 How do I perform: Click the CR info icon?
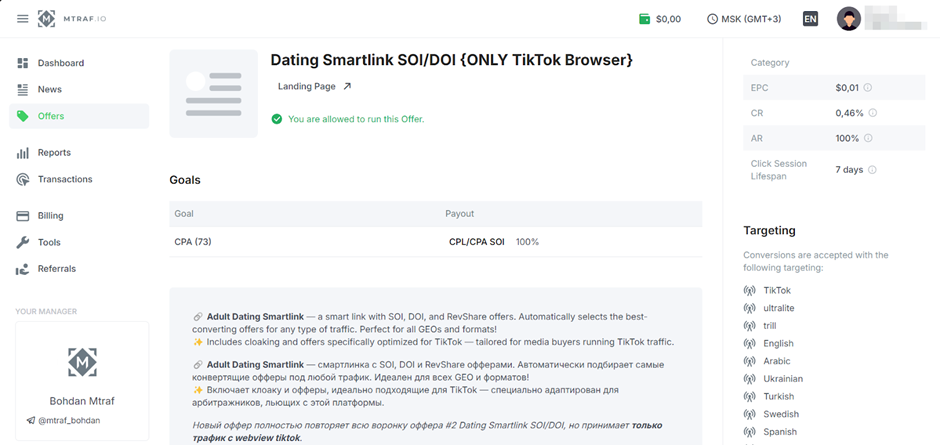[x=872, y=113]
